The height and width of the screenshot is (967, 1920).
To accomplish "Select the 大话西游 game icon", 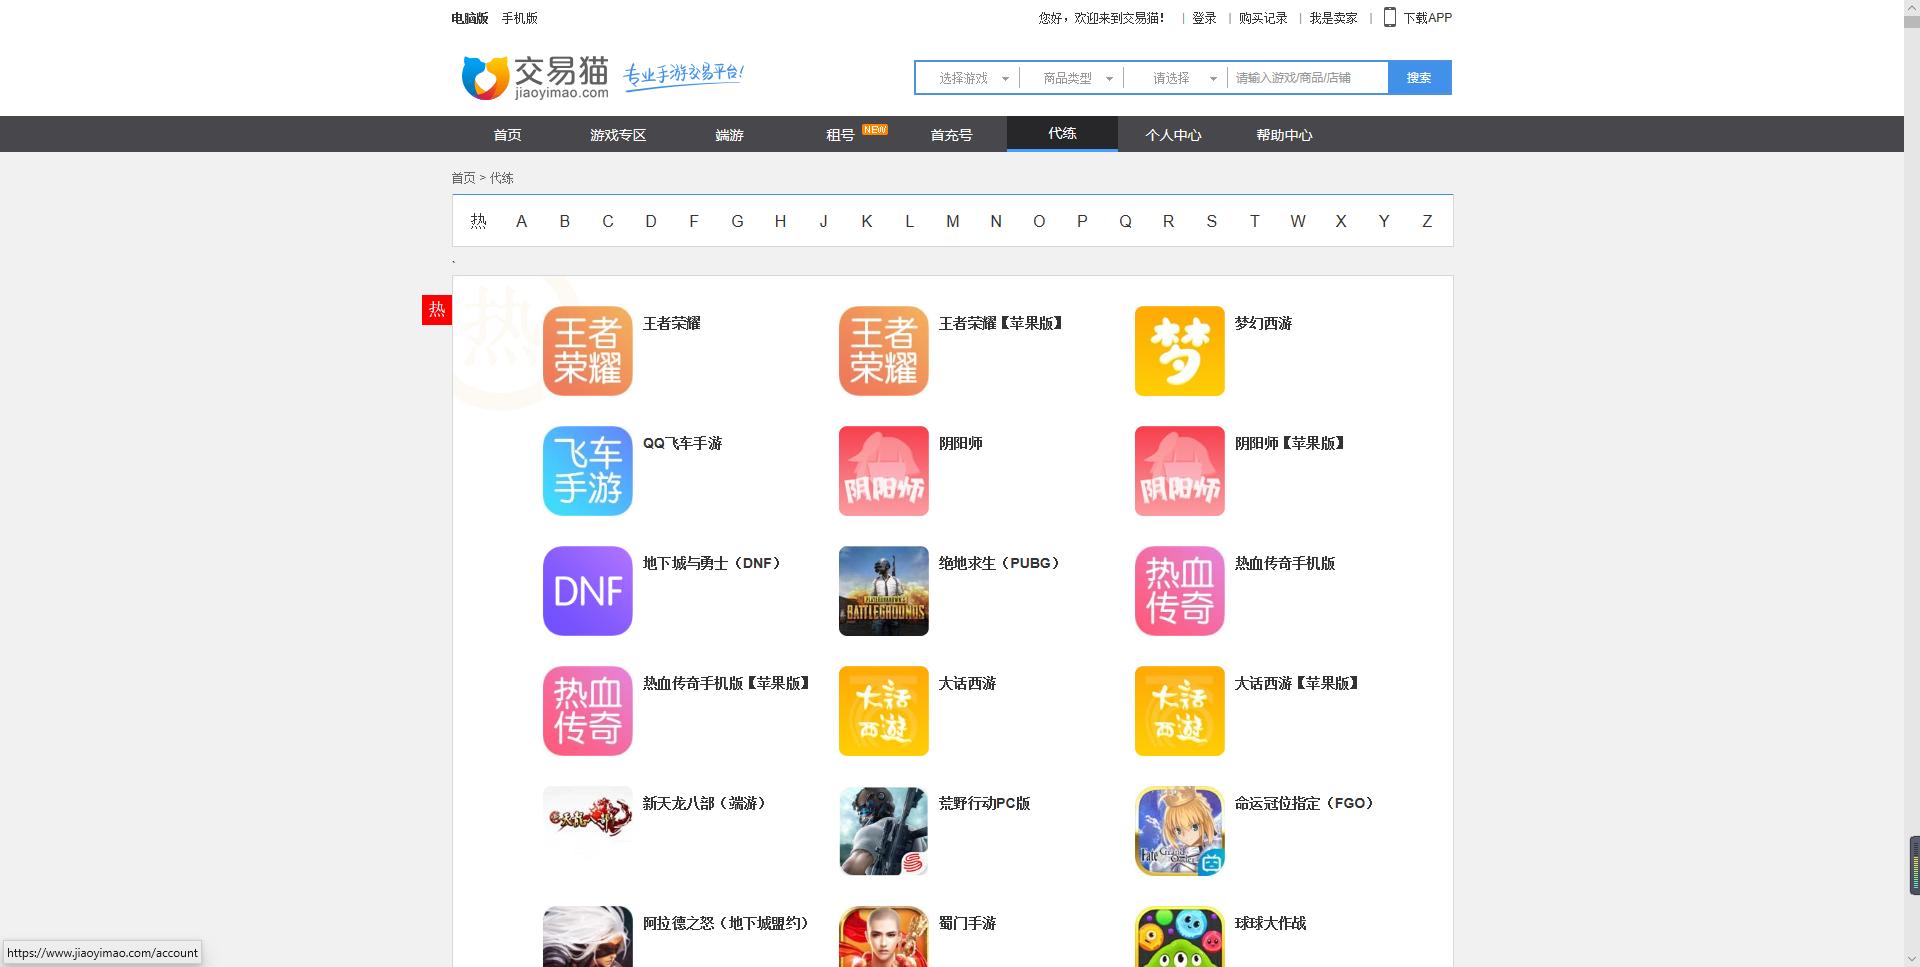I will tap(884, 711).
